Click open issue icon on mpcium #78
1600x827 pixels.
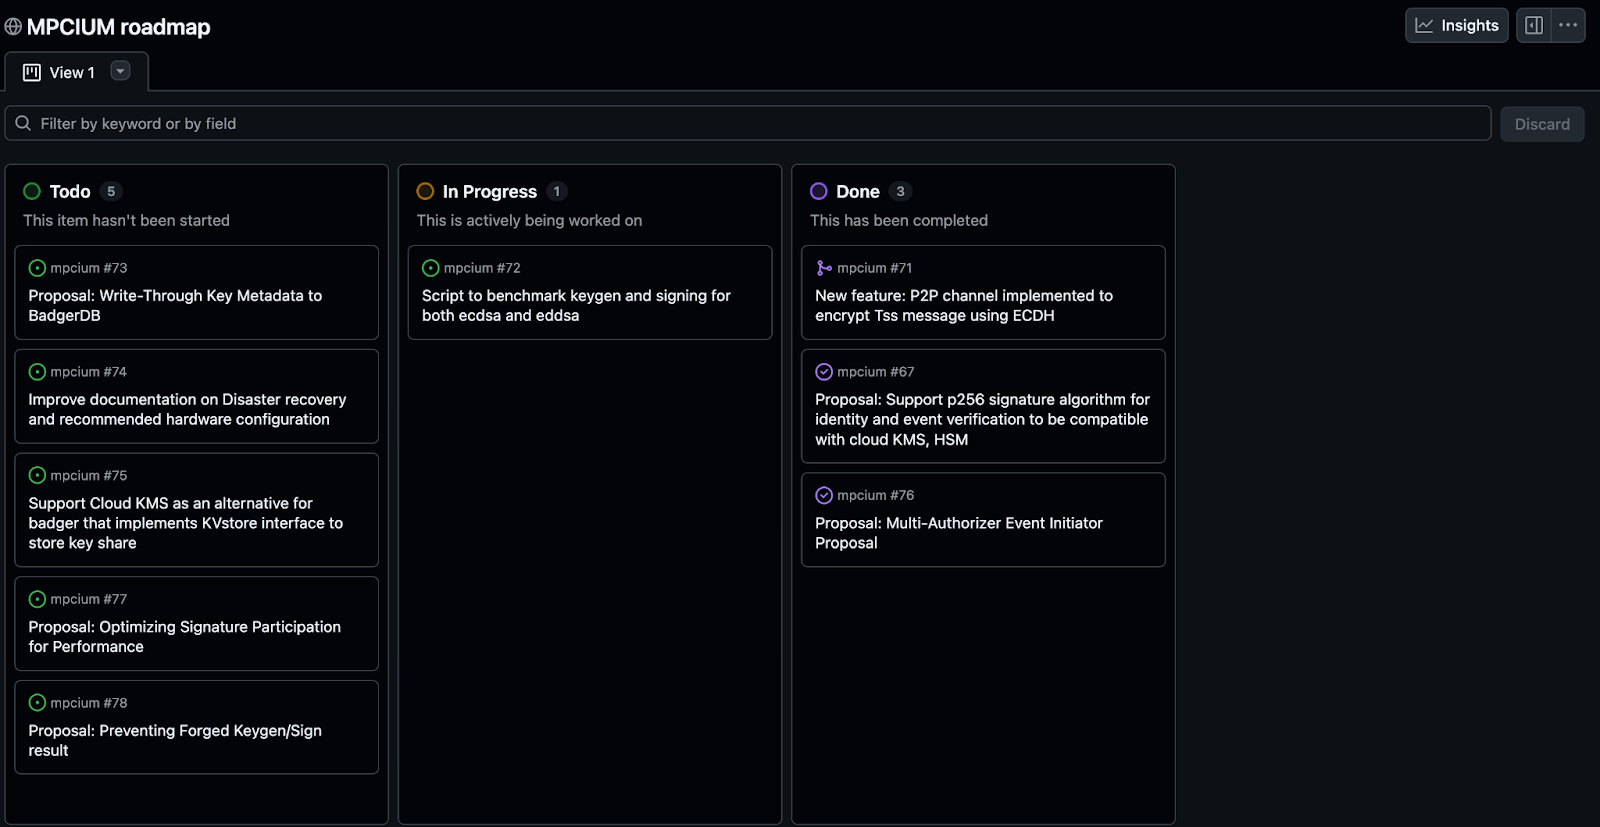37,703
